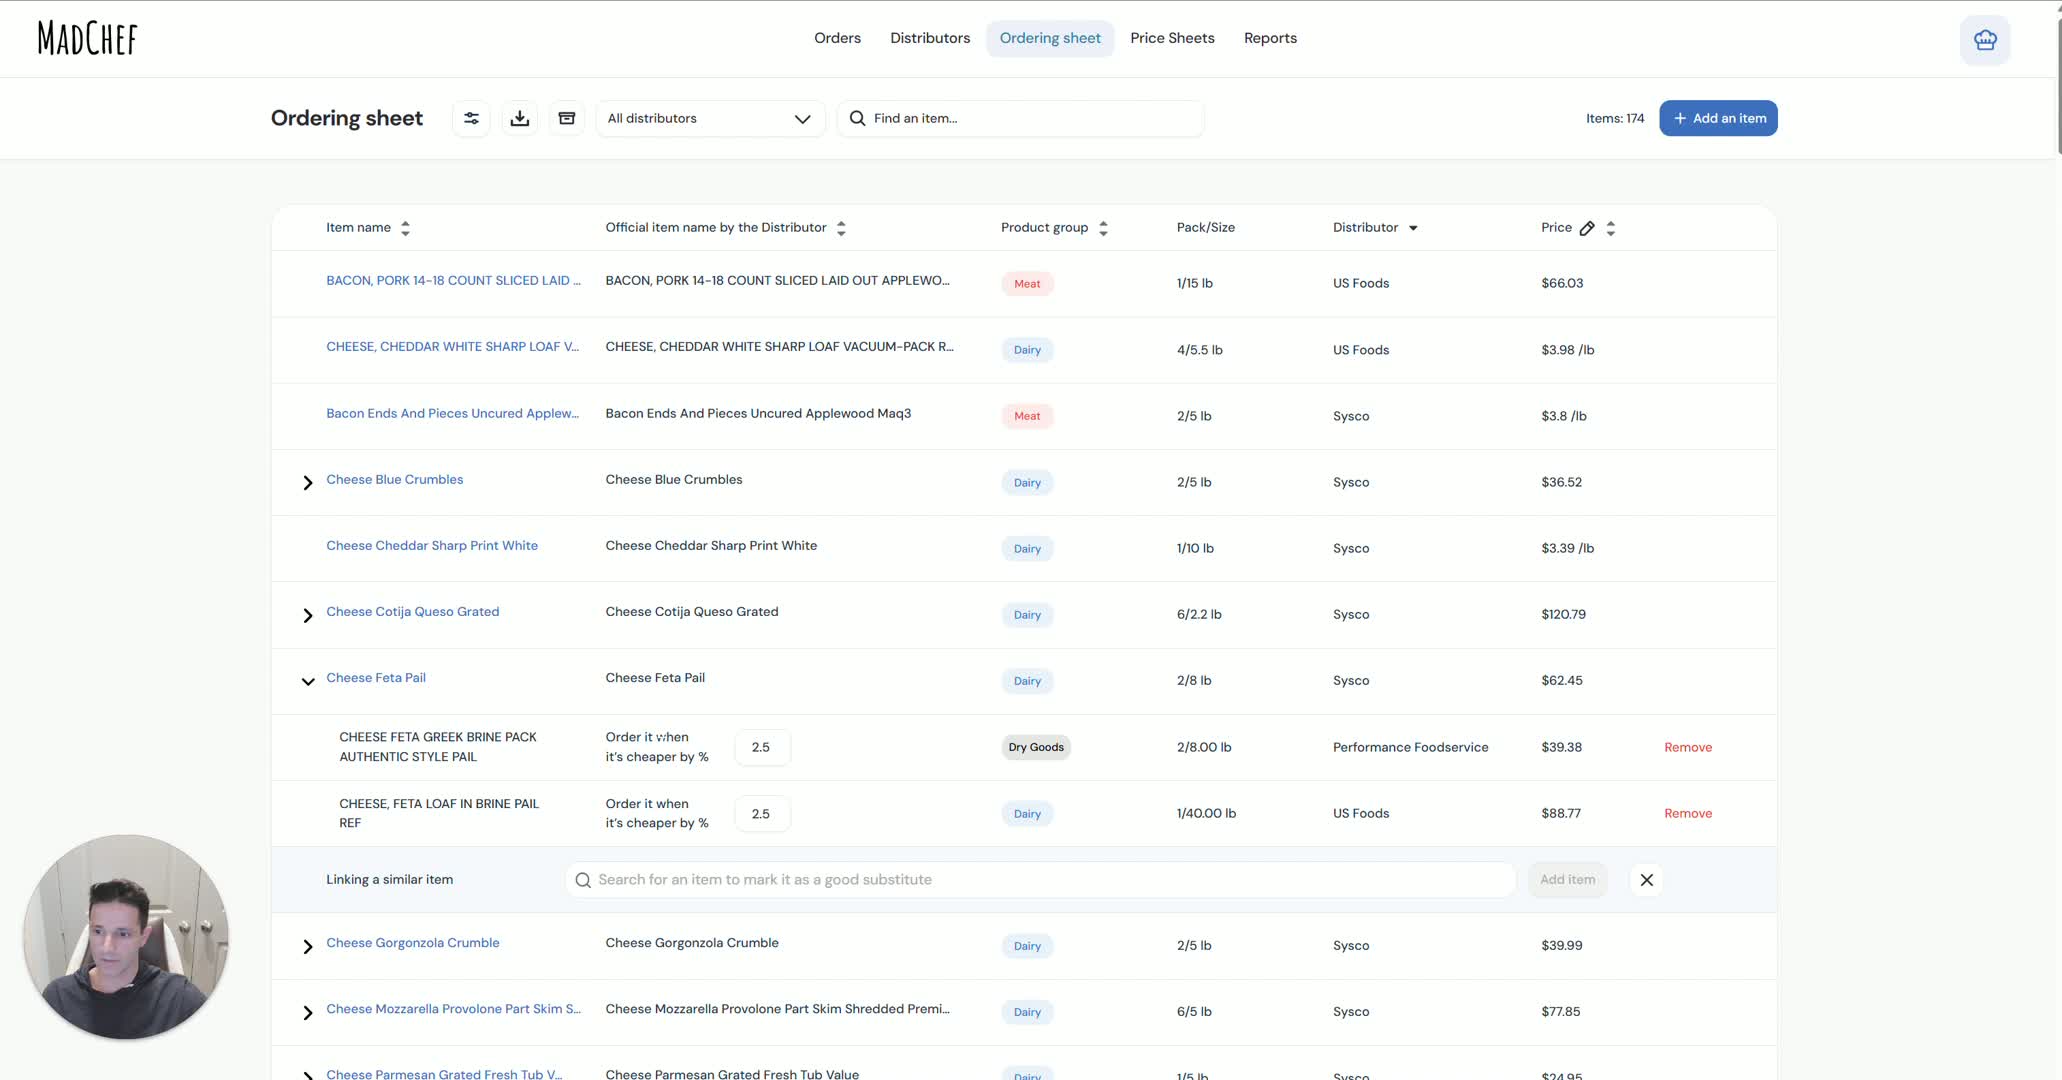Click the Add item button in linking row
This screenshot has width=2062, height=1080.
click(1567, 880)
